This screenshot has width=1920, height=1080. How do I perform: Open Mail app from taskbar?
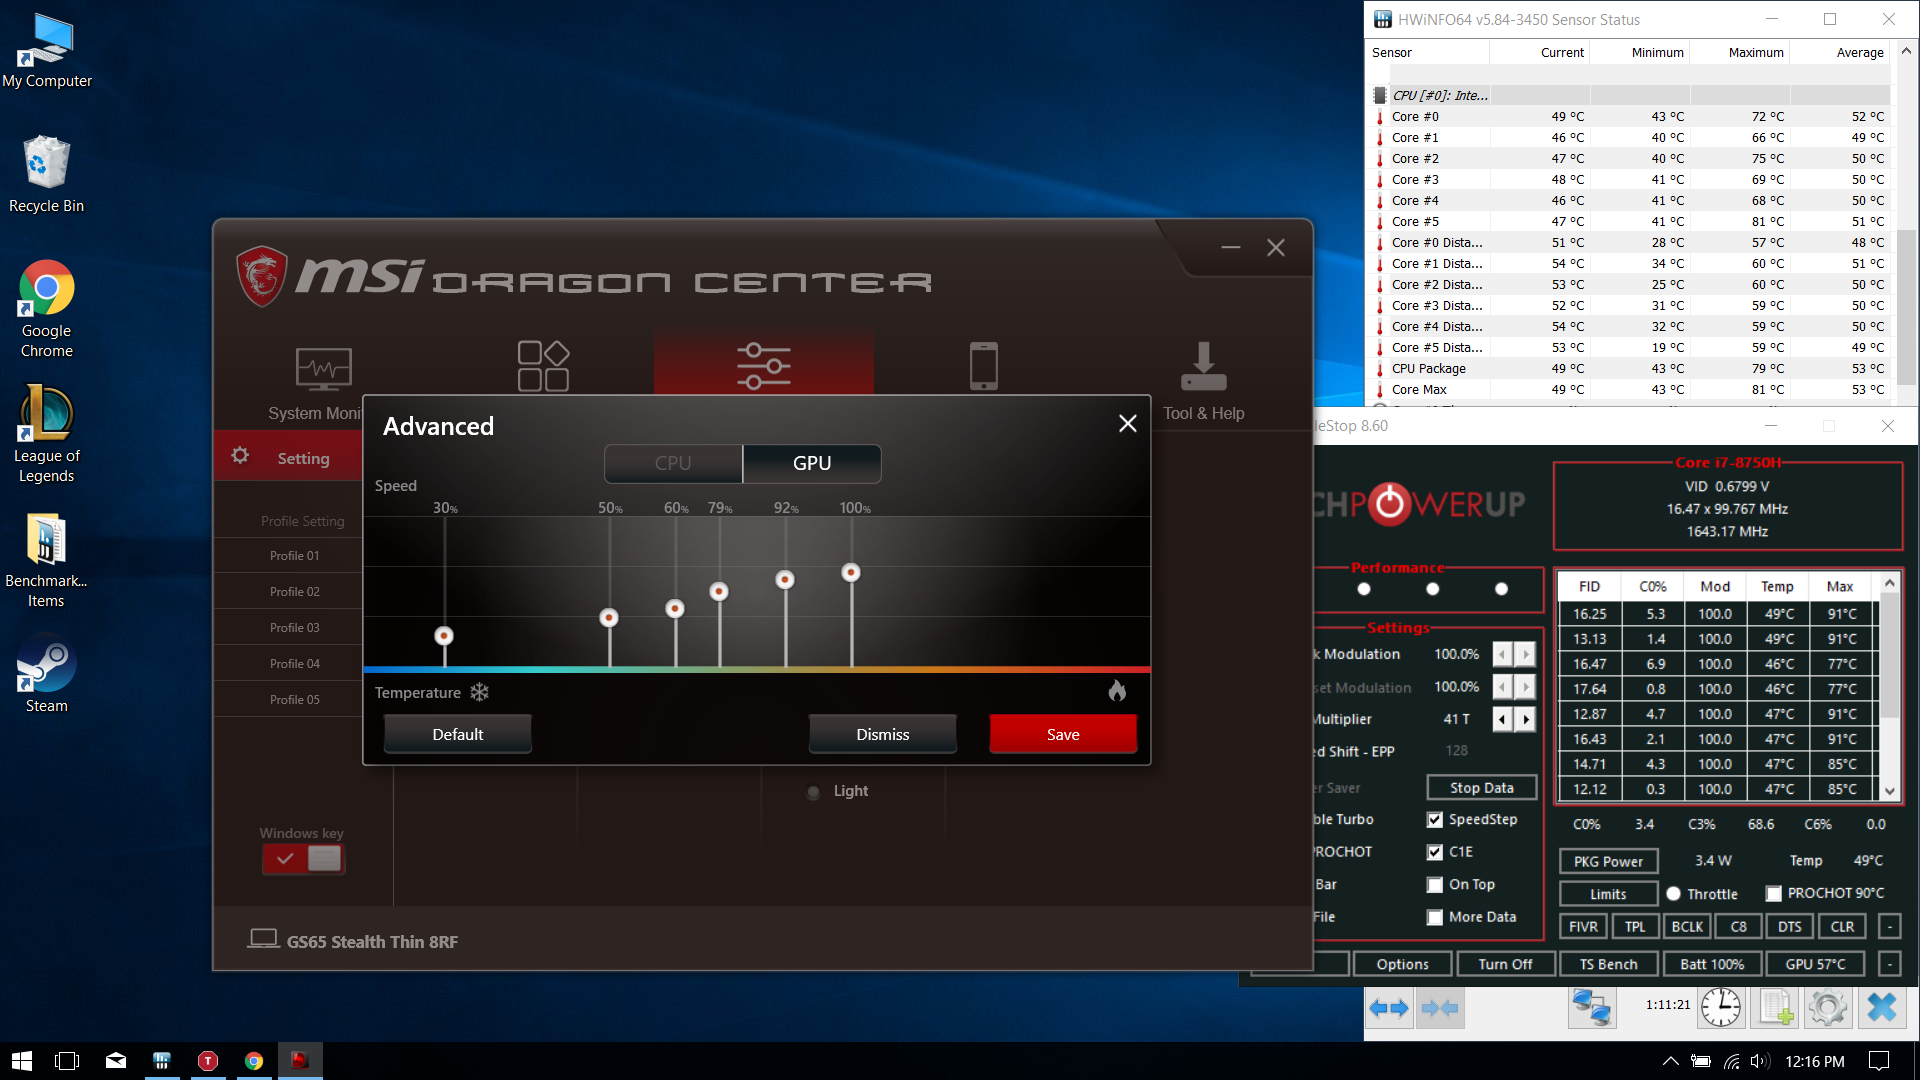coord(116,1061)
